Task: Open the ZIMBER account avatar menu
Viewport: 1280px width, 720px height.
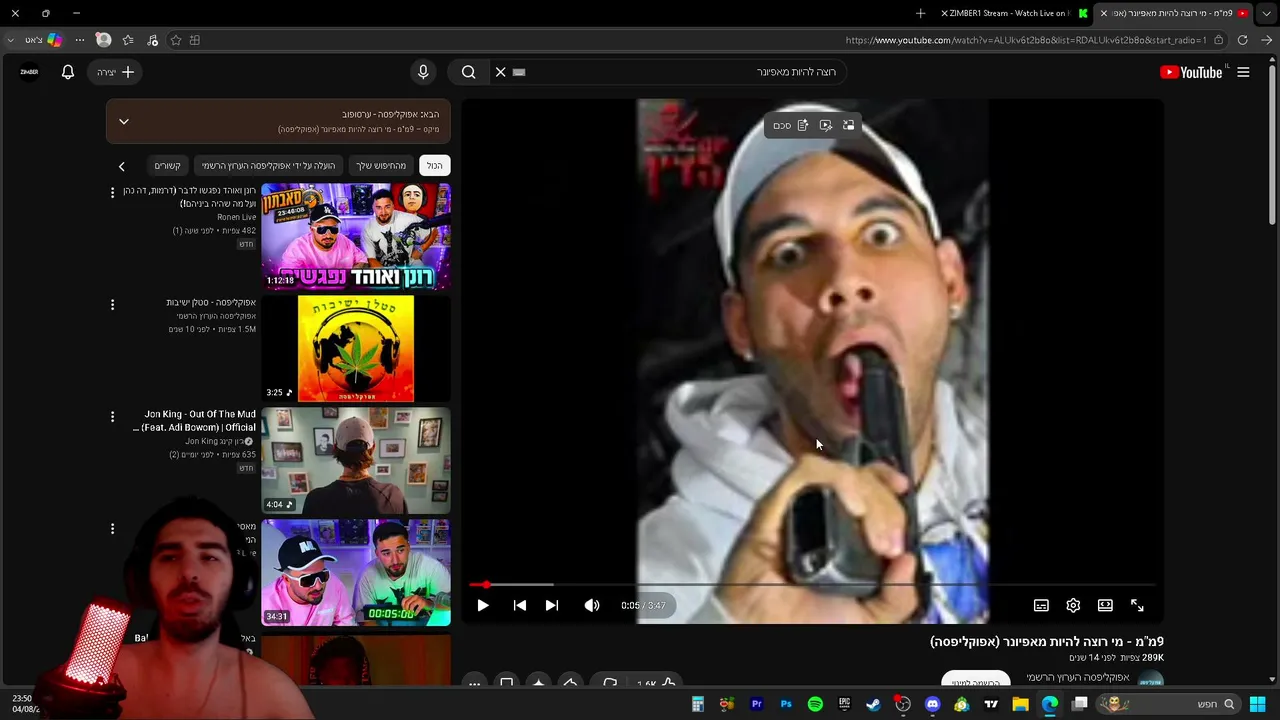Action: [x=29, y=72]
